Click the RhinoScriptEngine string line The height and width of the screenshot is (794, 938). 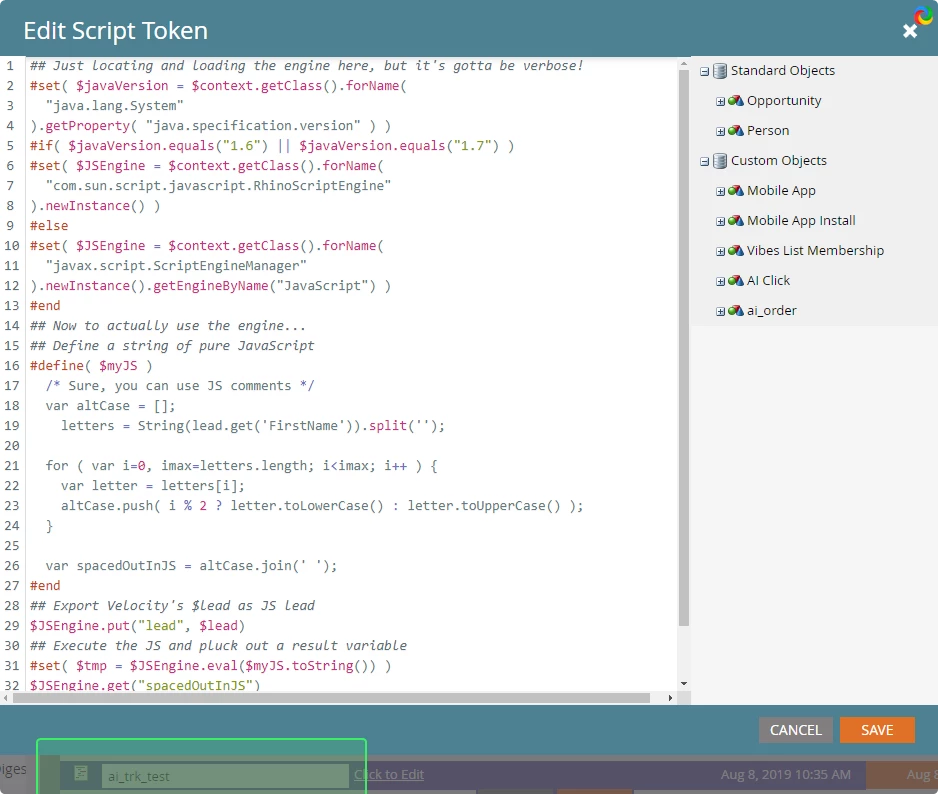218,185
